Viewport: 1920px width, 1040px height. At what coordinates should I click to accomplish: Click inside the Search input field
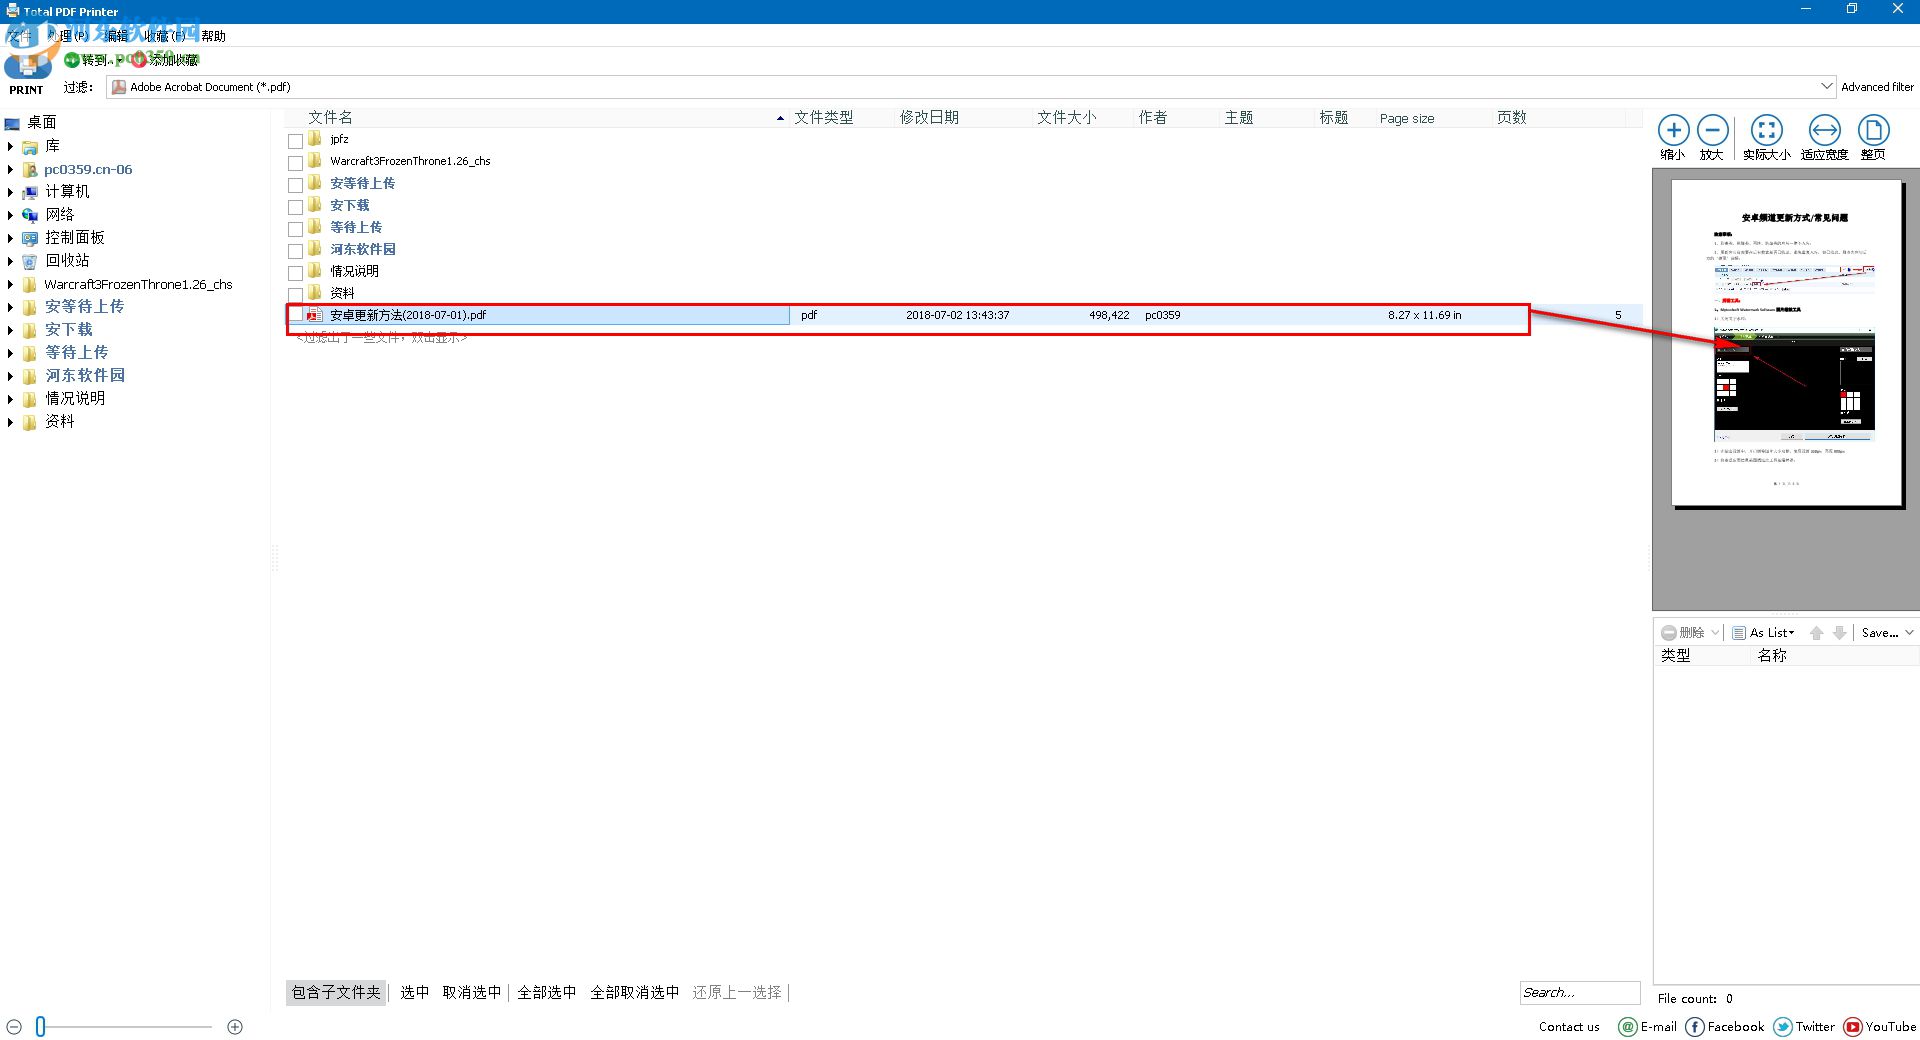[1578, 992]
